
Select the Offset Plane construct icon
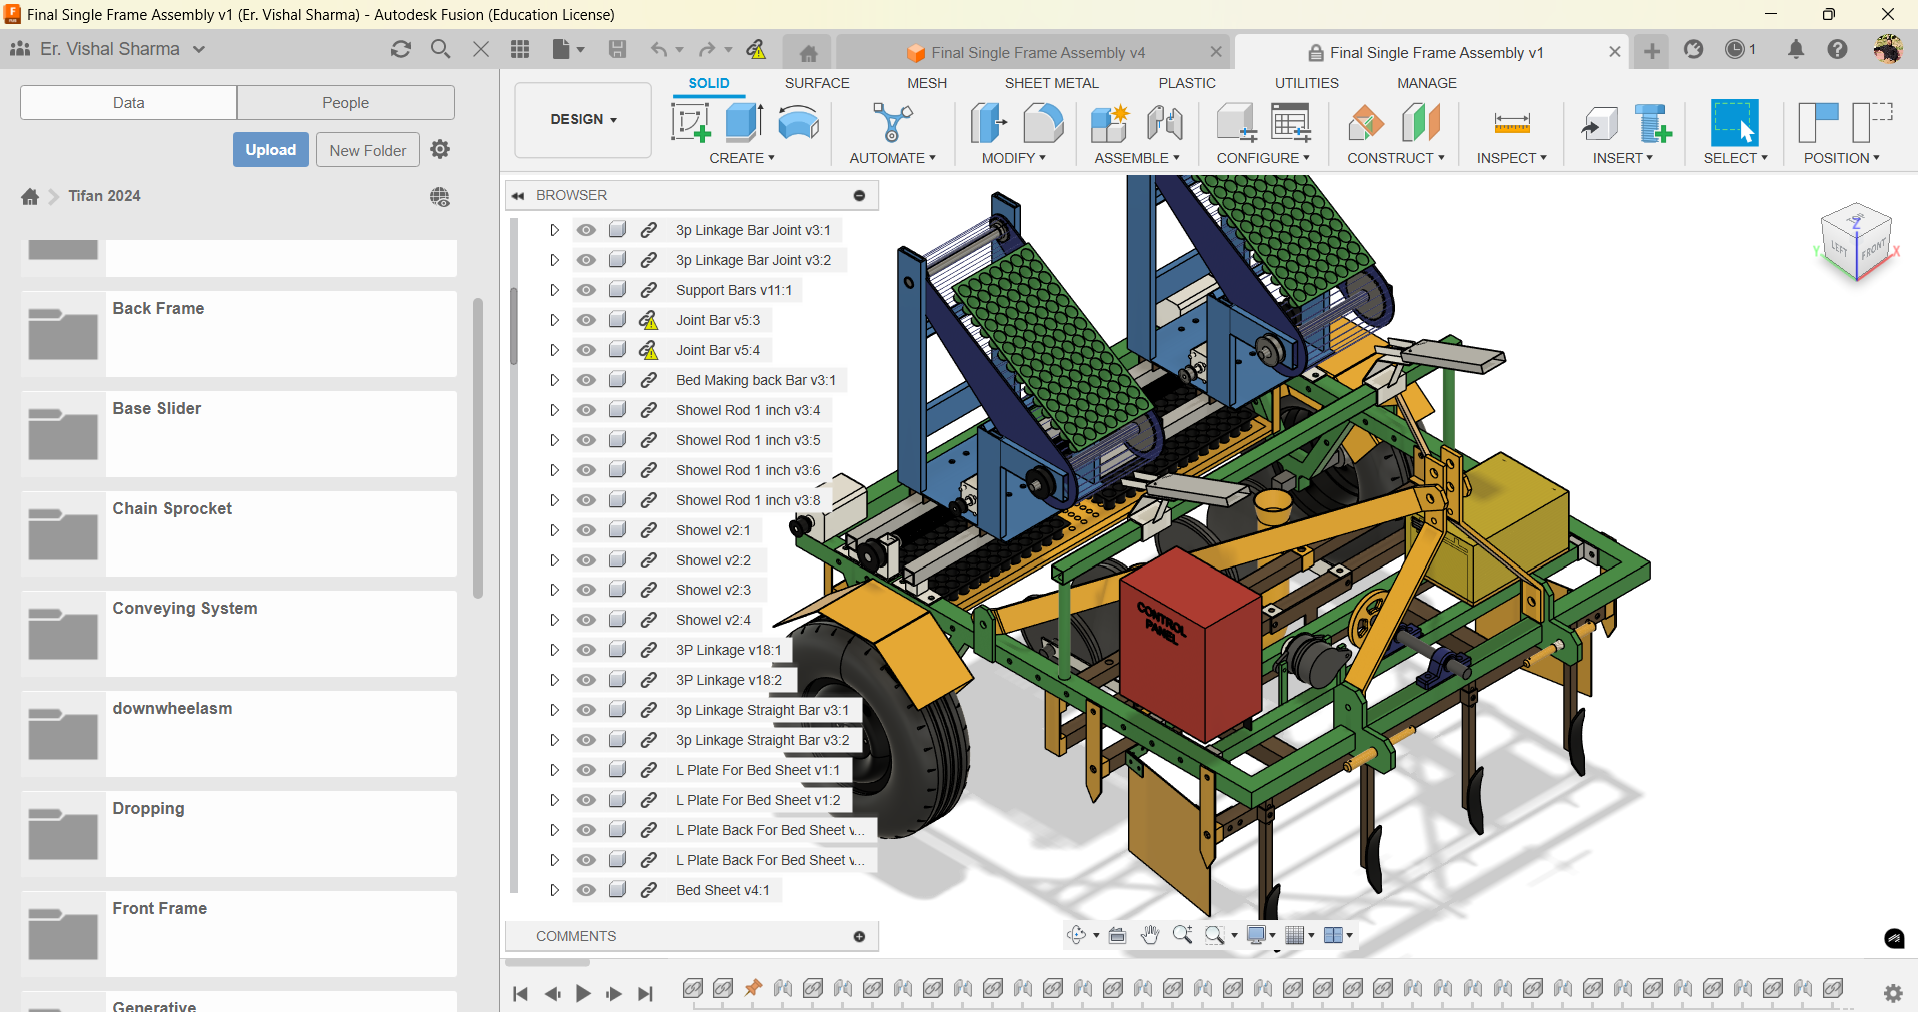tap(1366, 123)
